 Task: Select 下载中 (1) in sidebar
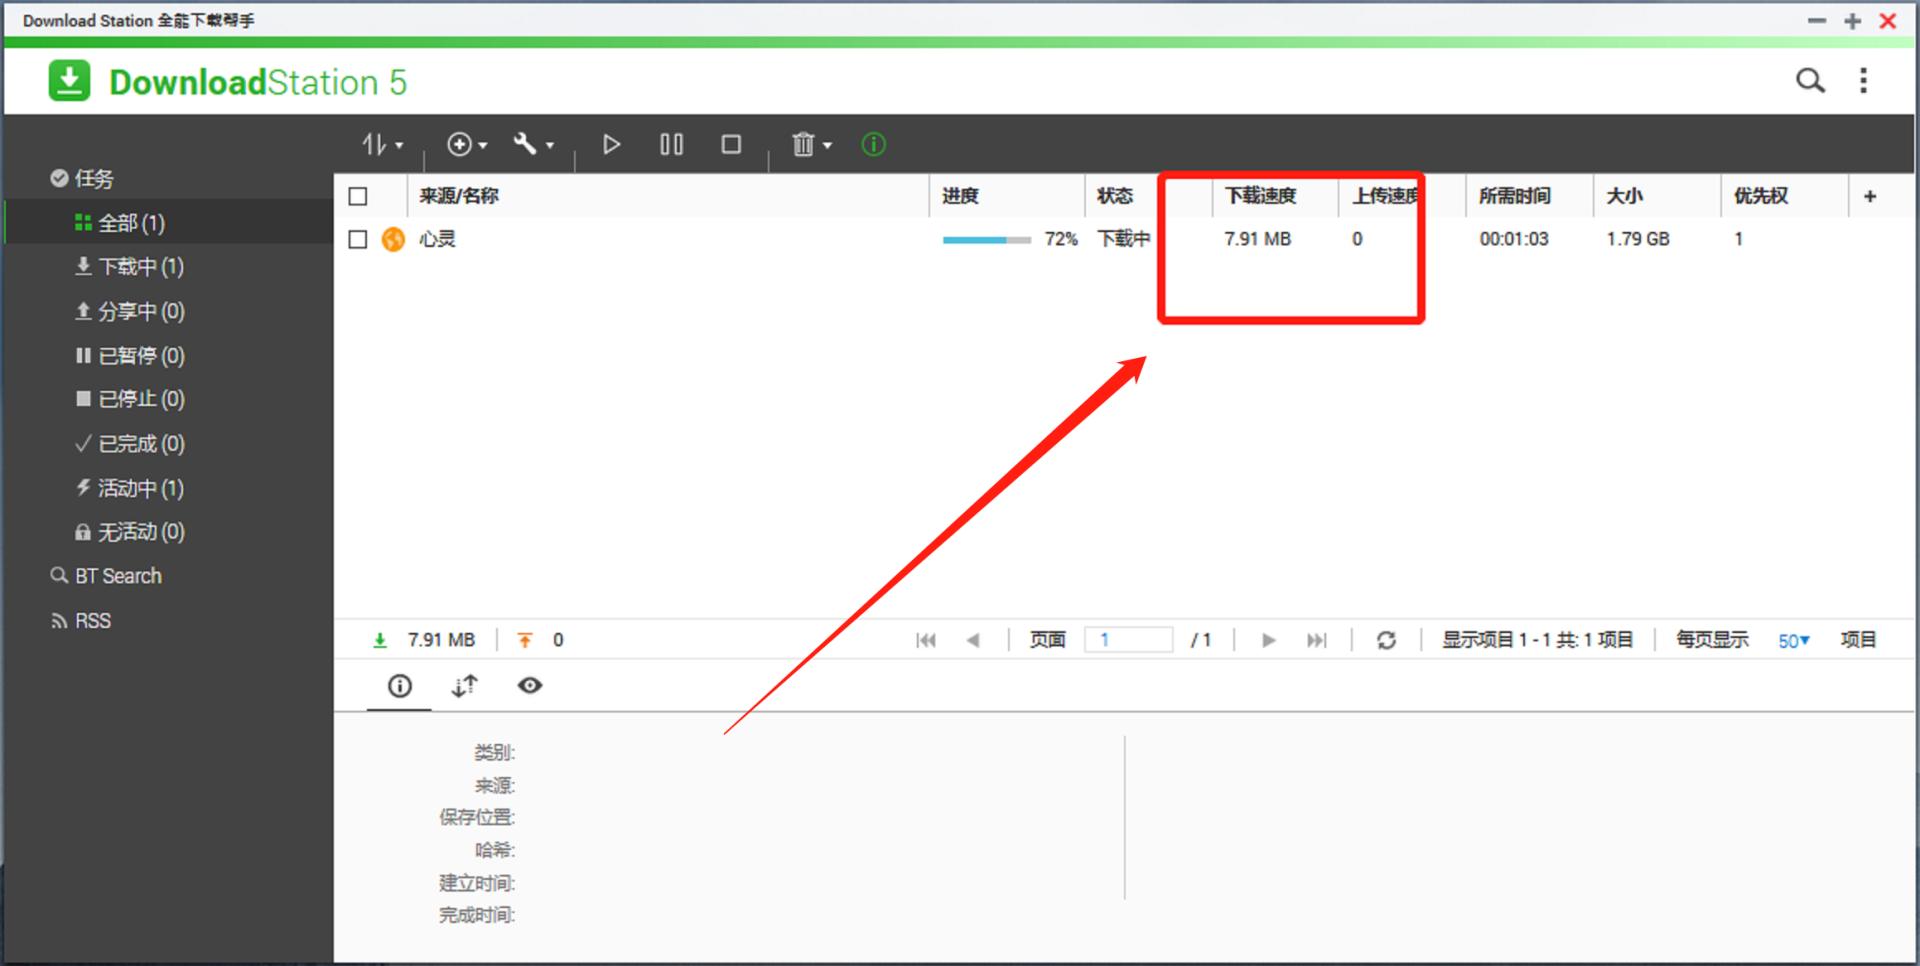(140, 267)
